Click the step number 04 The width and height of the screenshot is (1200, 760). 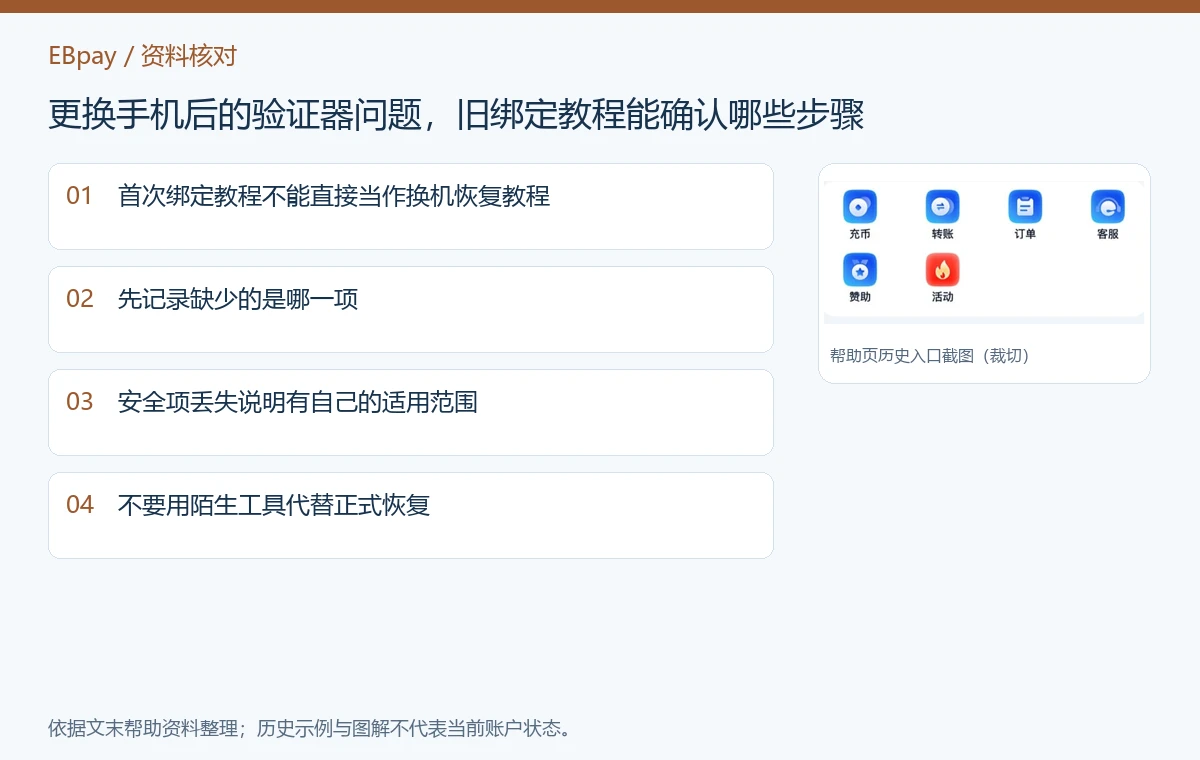point(79,504)
